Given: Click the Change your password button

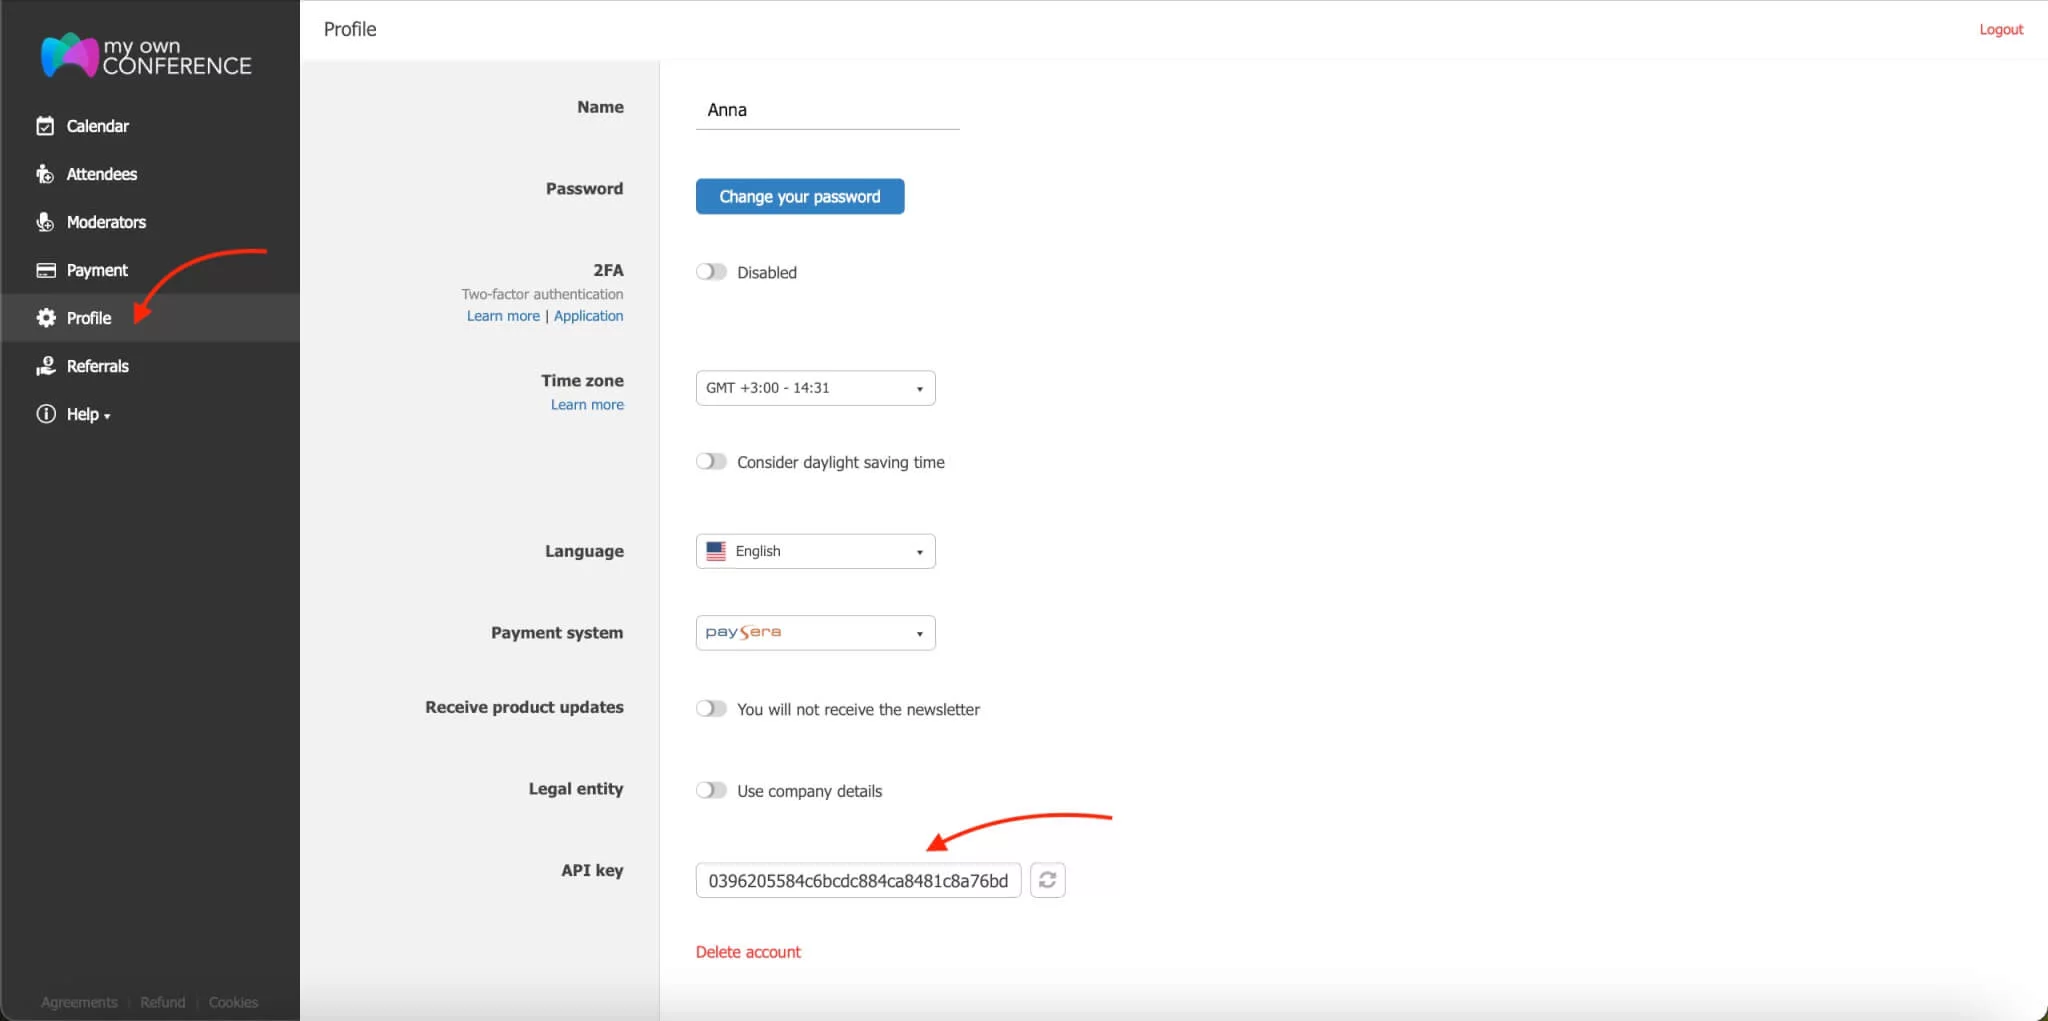Looking at the screenshot, I should tap(798, 196).
